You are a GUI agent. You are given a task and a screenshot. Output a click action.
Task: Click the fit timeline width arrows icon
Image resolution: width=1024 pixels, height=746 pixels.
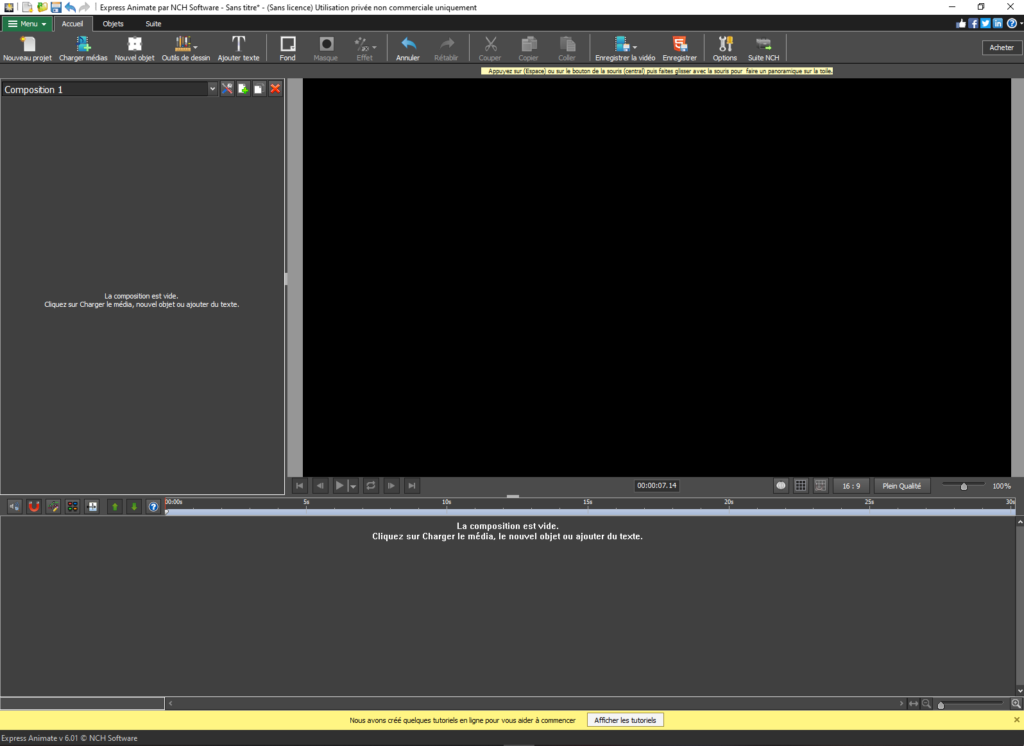pyautogui.click(x=914, y=704)
